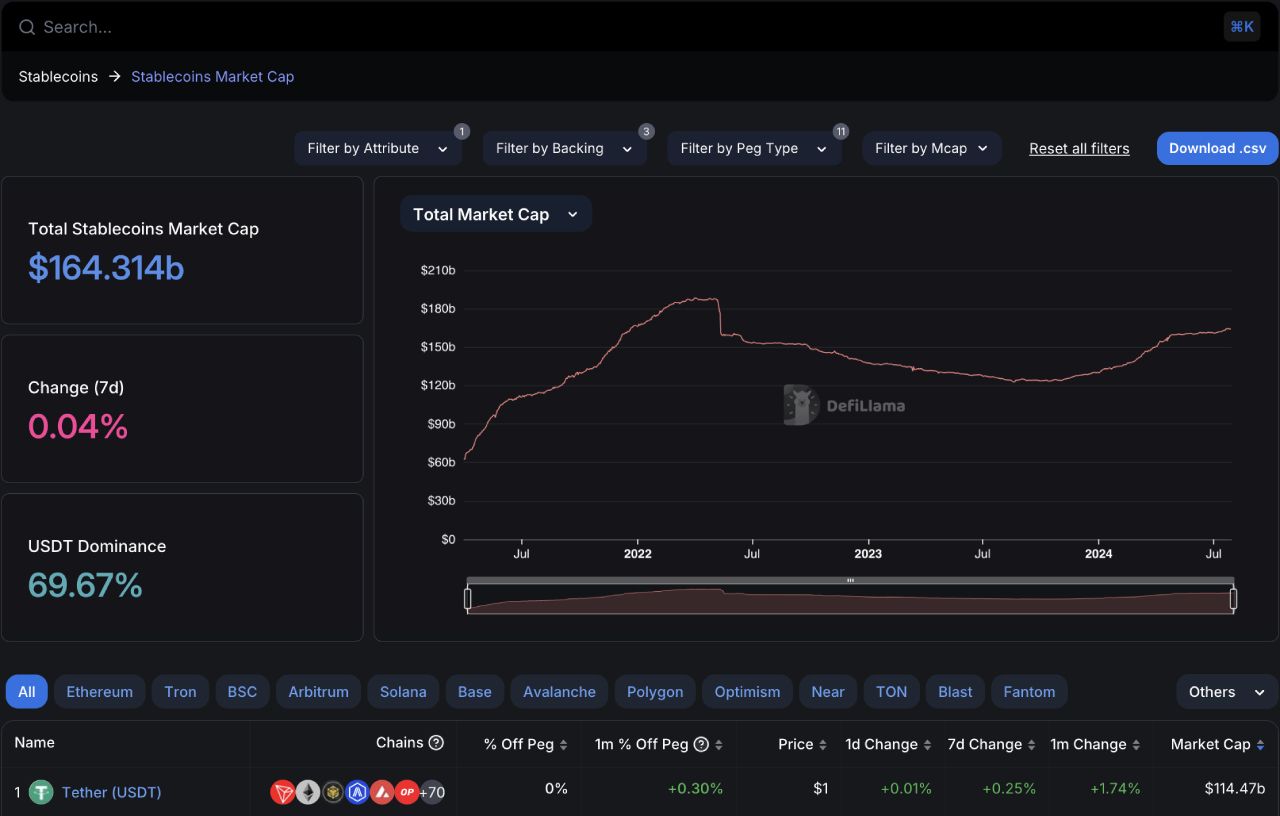
Task: Click the help icon beside Chains header
Action: (x=436, y=743)
